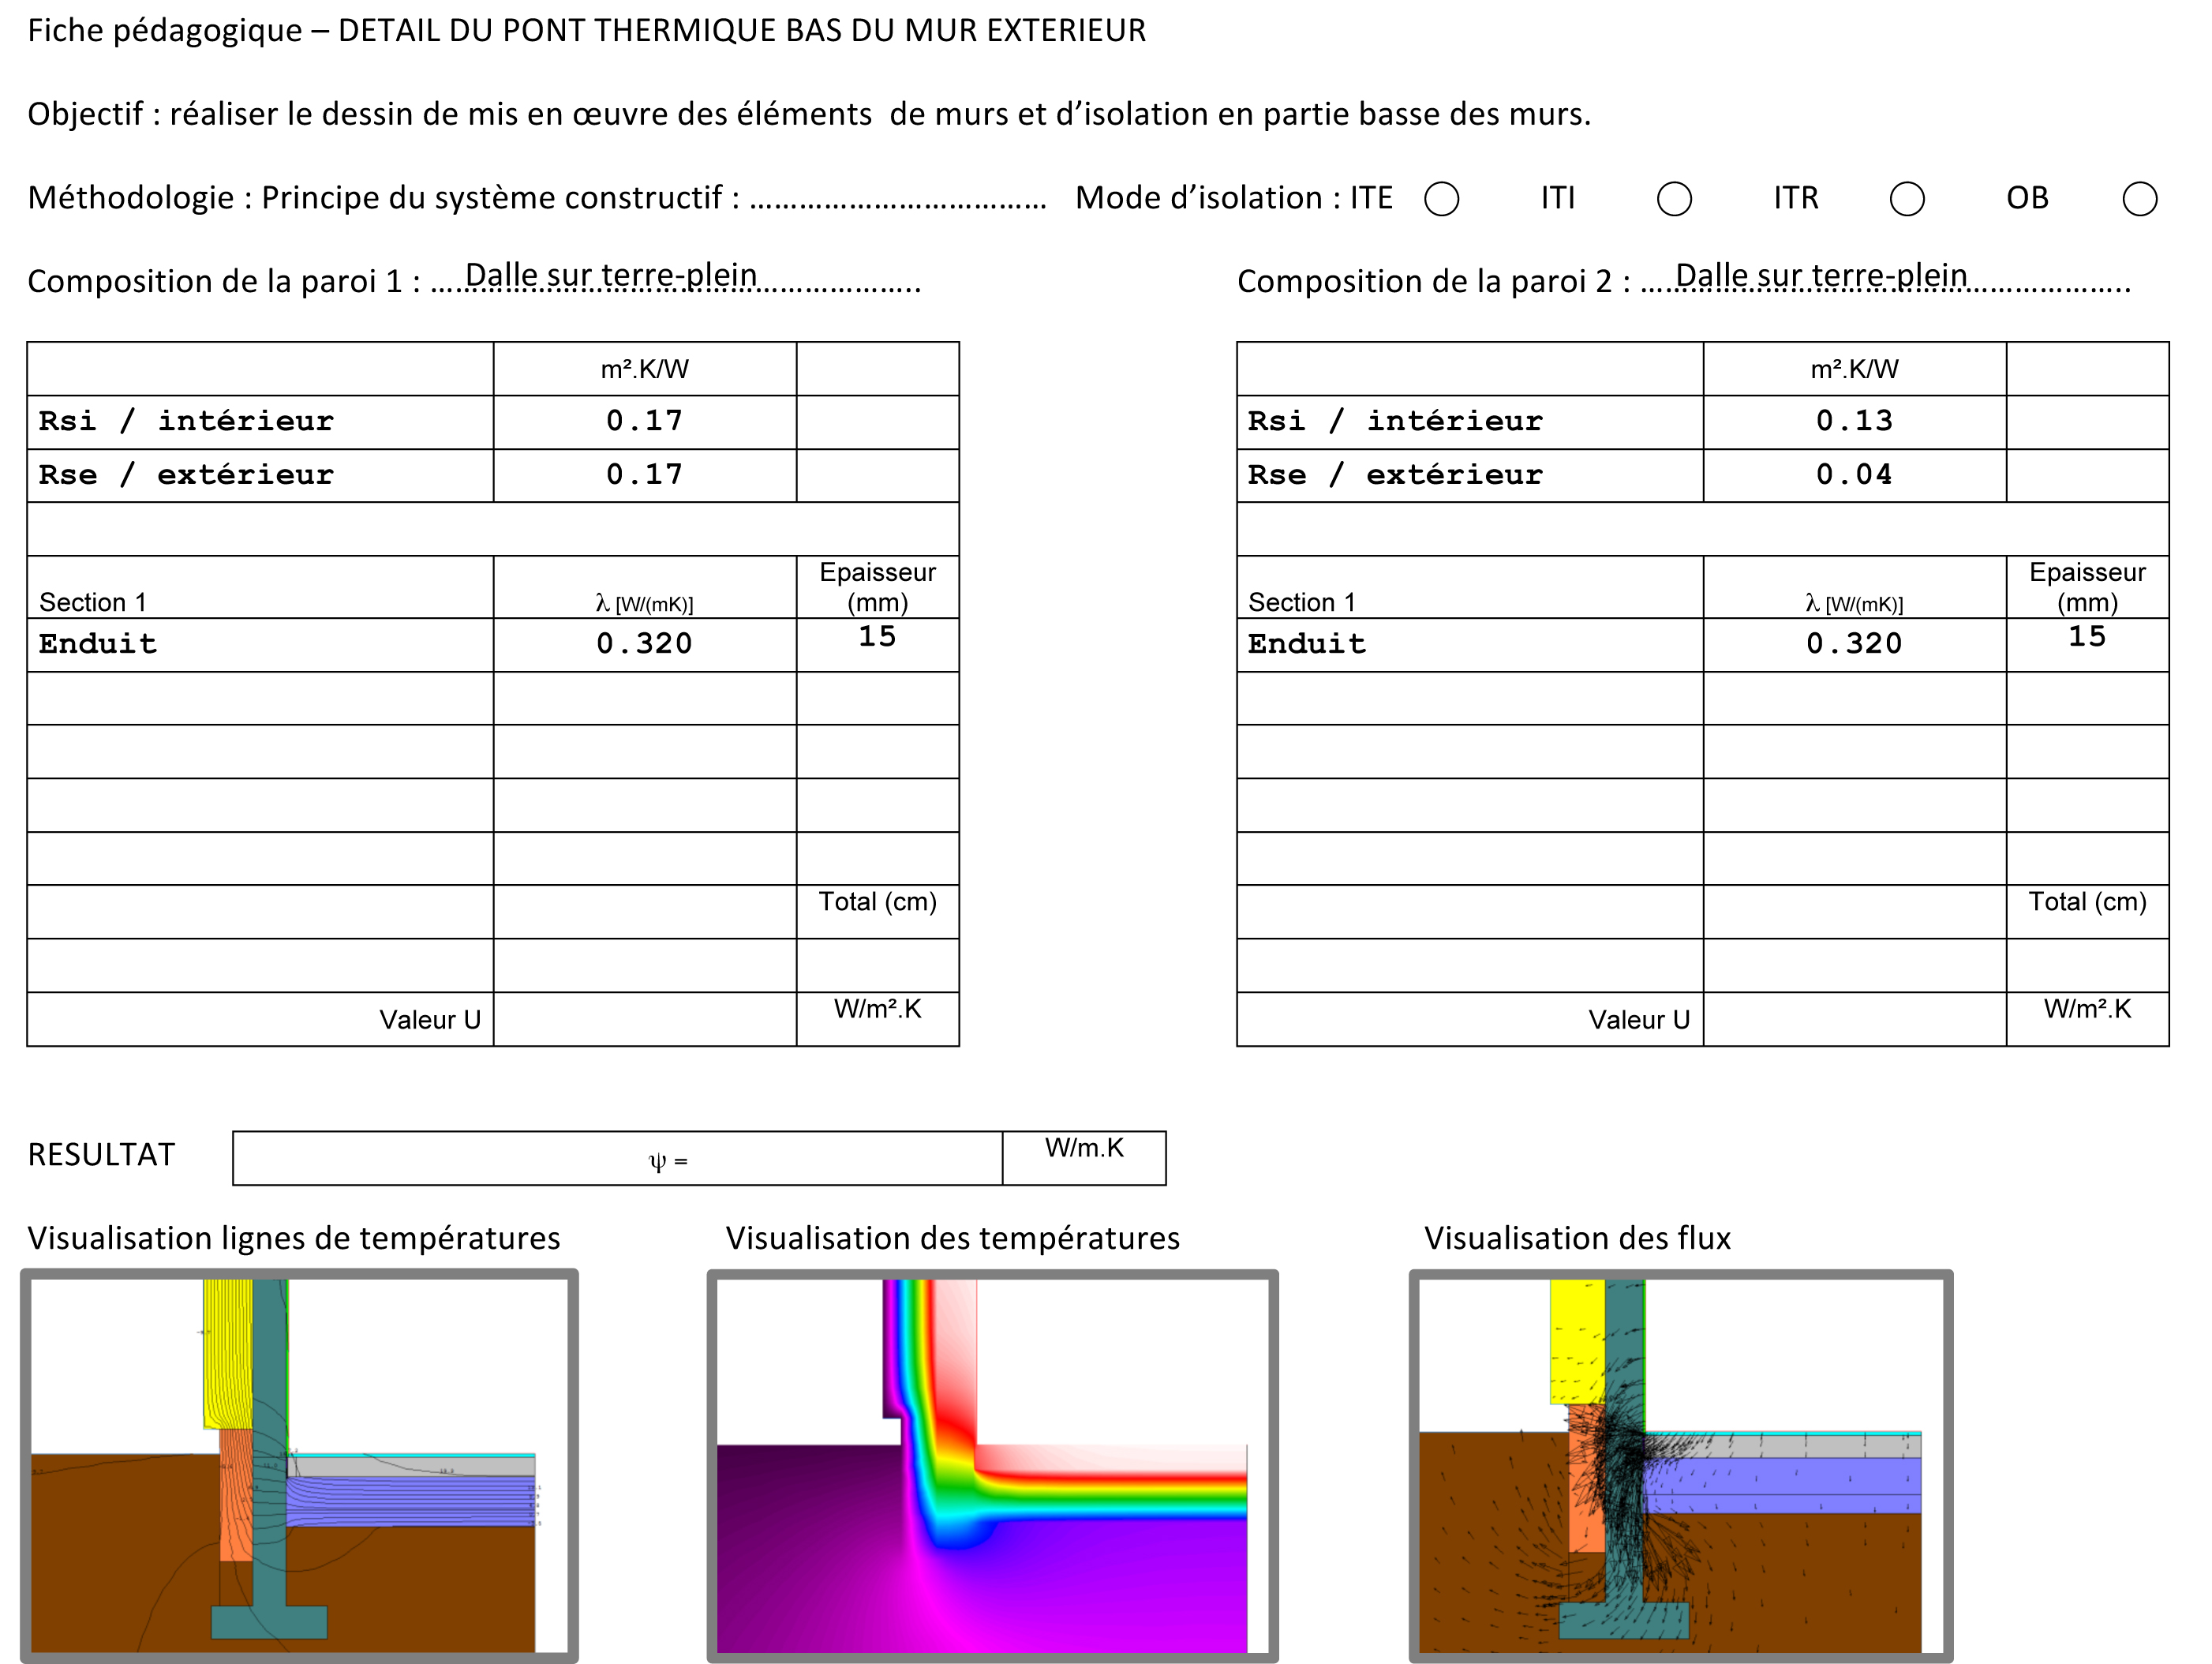Click 'Total (cm)' in paroi 2 table
Viewport: 2212px width, 1664px height.
[2088, 902]
